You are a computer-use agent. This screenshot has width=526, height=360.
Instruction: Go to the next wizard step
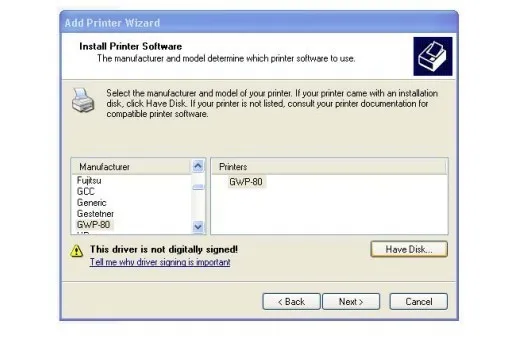pyautogui.click(x=351, y=302)
